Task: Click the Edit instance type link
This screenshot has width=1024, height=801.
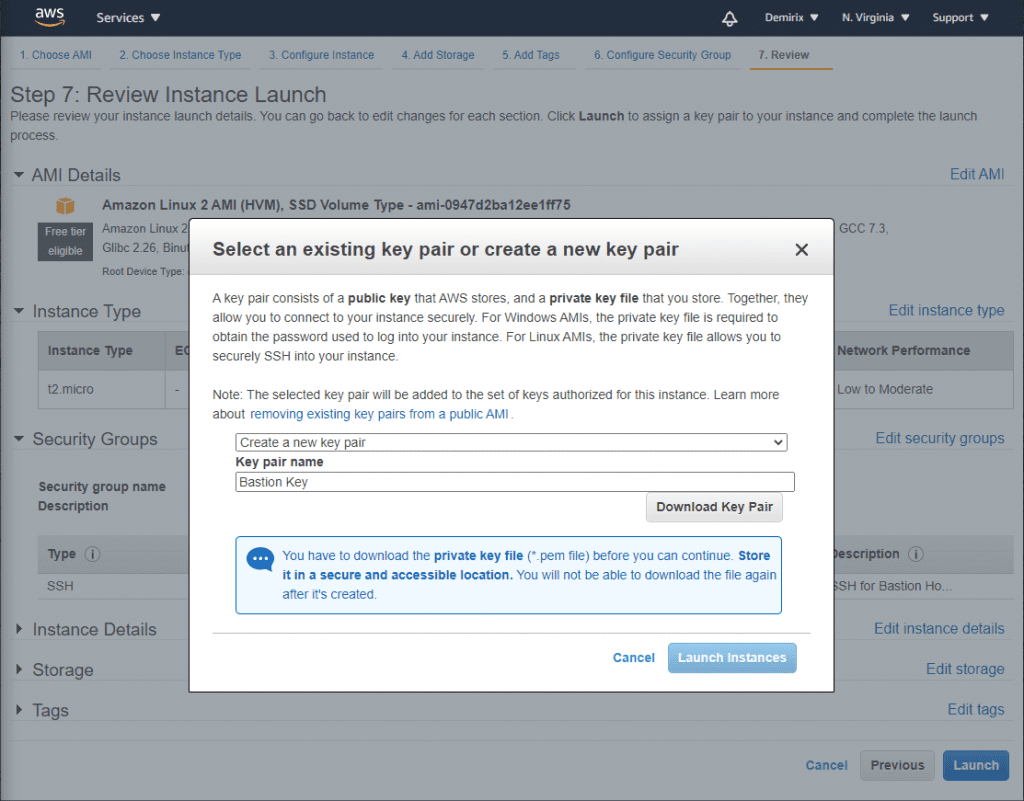Action: (946, 310)
